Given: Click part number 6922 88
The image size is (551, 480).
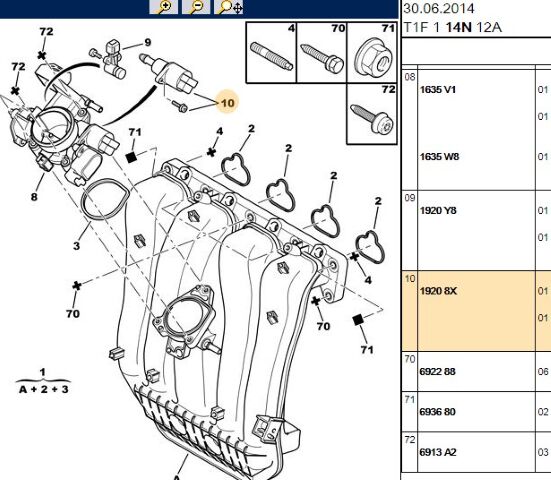Looking at the screenshot, I should click(x=437, y=371).
